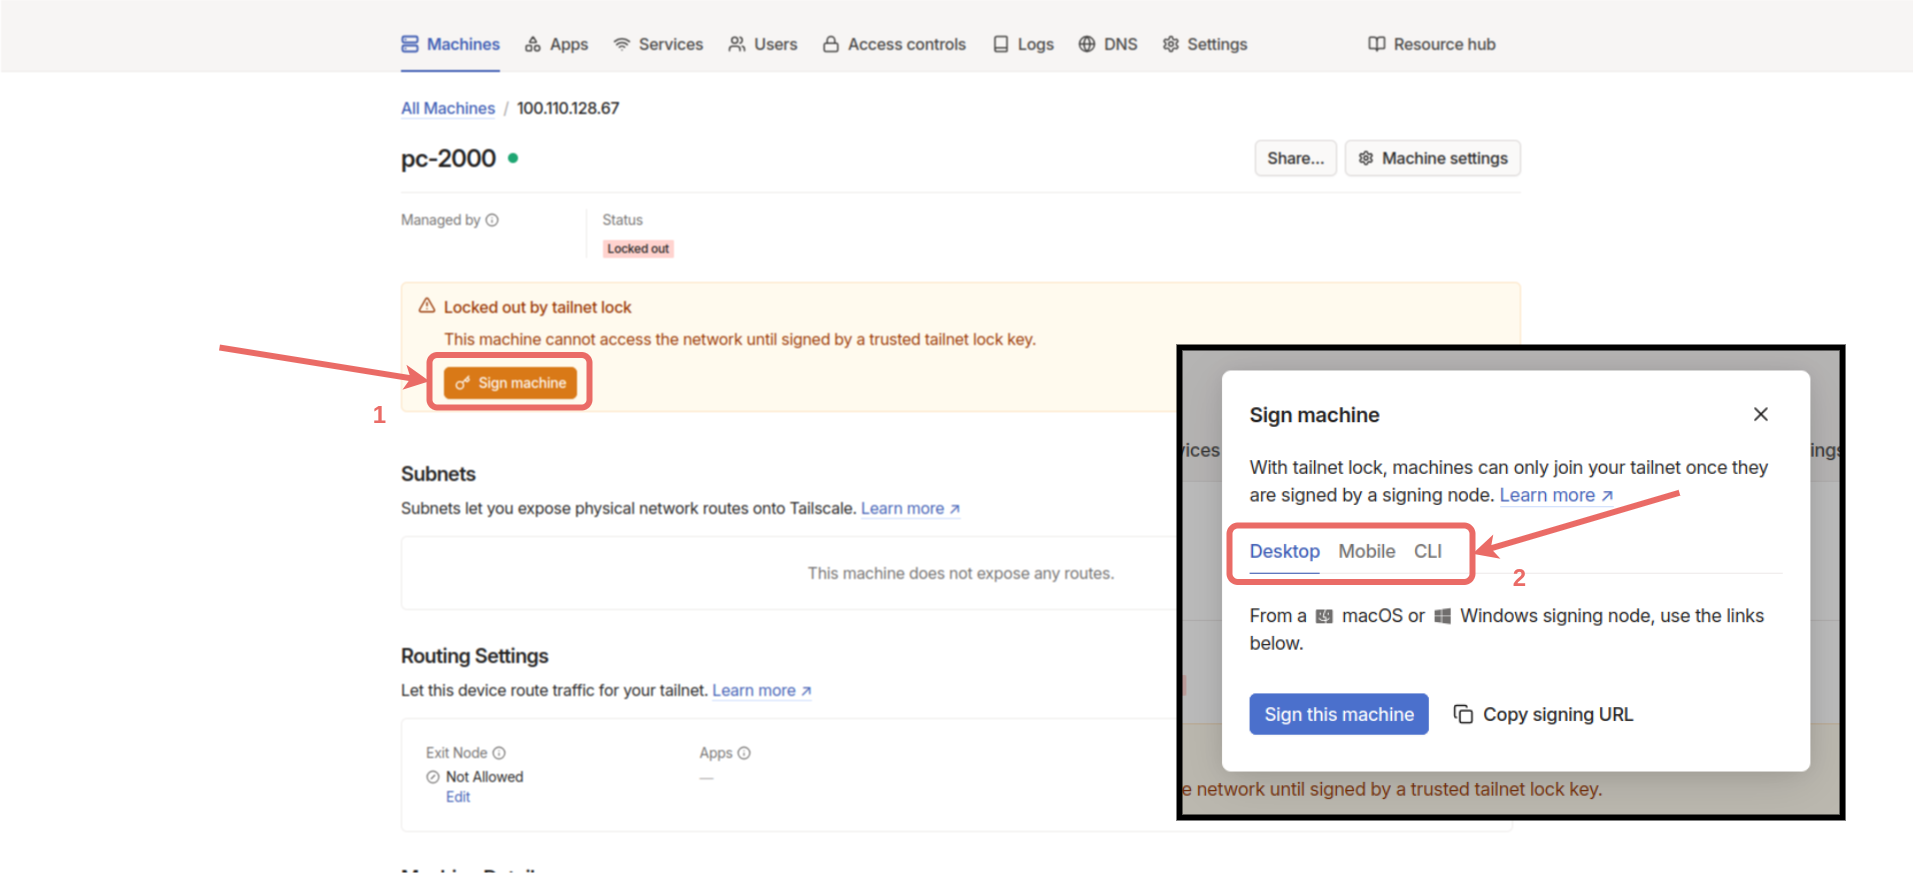Click the warning triangle icon in lock banner

click(x=427, y=306)
